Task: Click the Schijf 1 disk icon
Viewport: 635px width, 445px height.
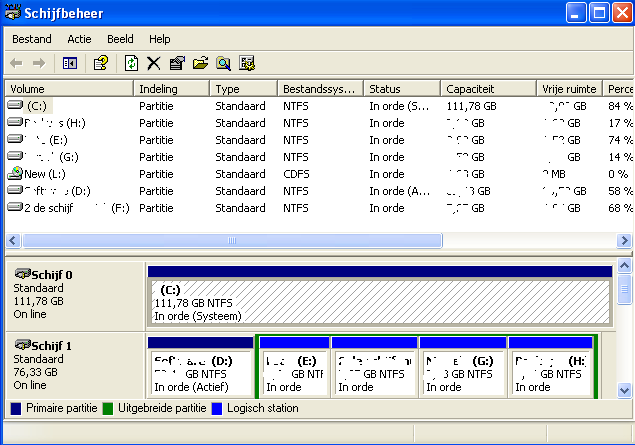Action: click(23, 345)
